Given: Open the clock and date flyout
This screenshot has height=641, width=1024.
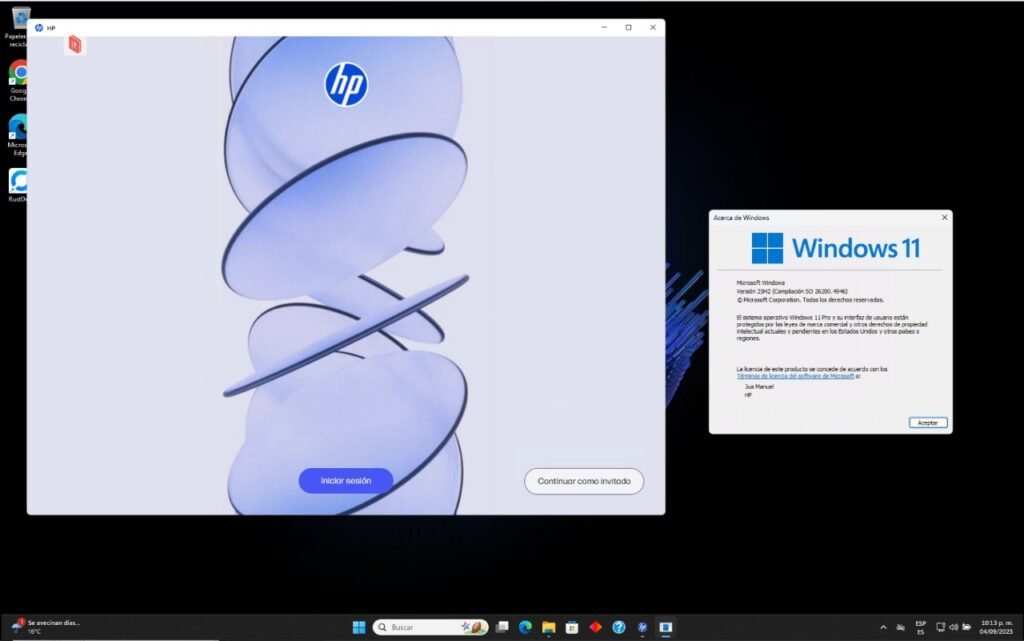Looking at the screenshot, I should click(x=996, y=627).
